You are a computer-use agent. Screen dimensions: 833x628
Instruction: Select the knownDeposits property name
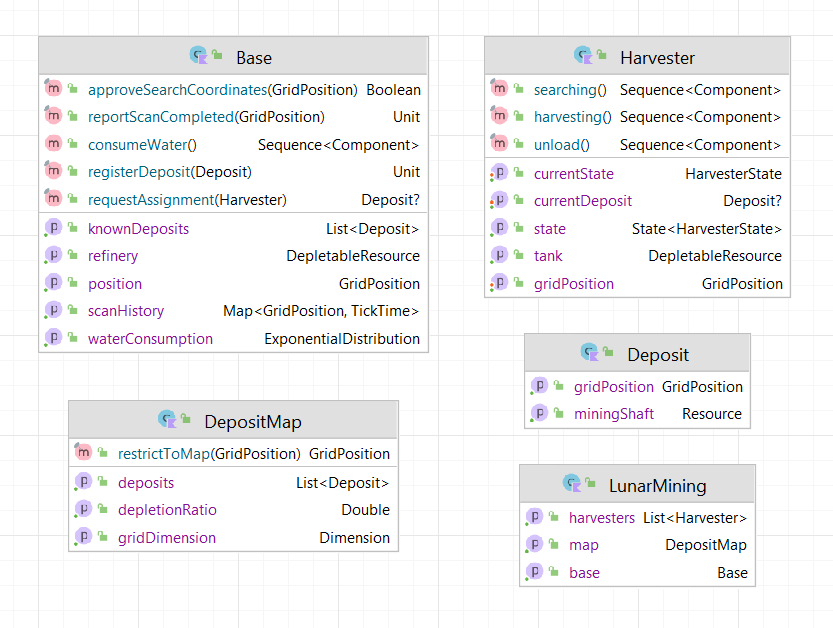coord(139,229)
